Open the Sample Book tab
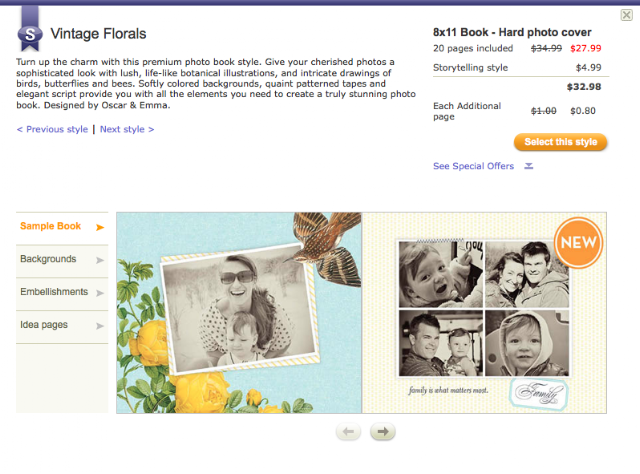The height and width of the screenshot is (474, 640). [x=61, y=227]
